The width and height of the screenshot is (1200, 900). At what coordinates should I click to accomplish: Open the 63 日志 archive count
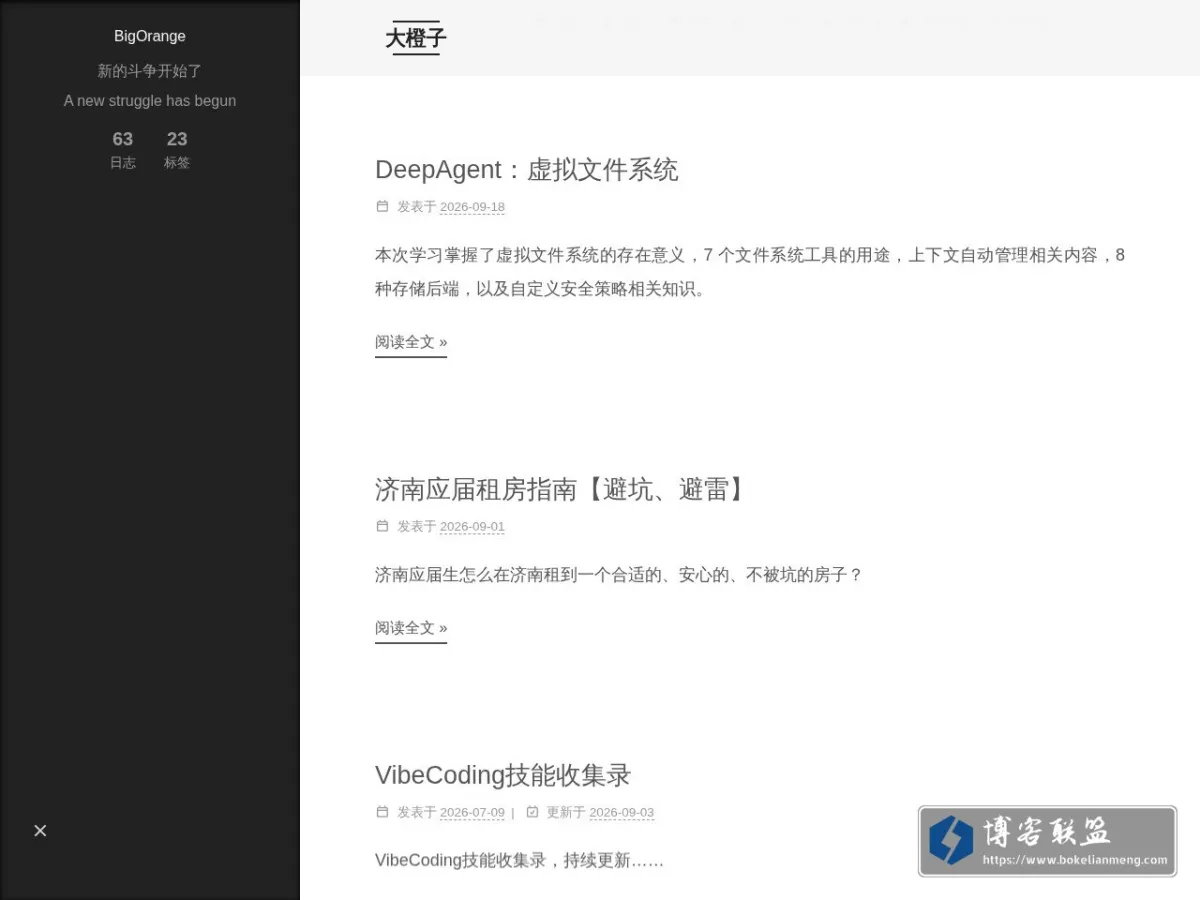tap(123, 149)
